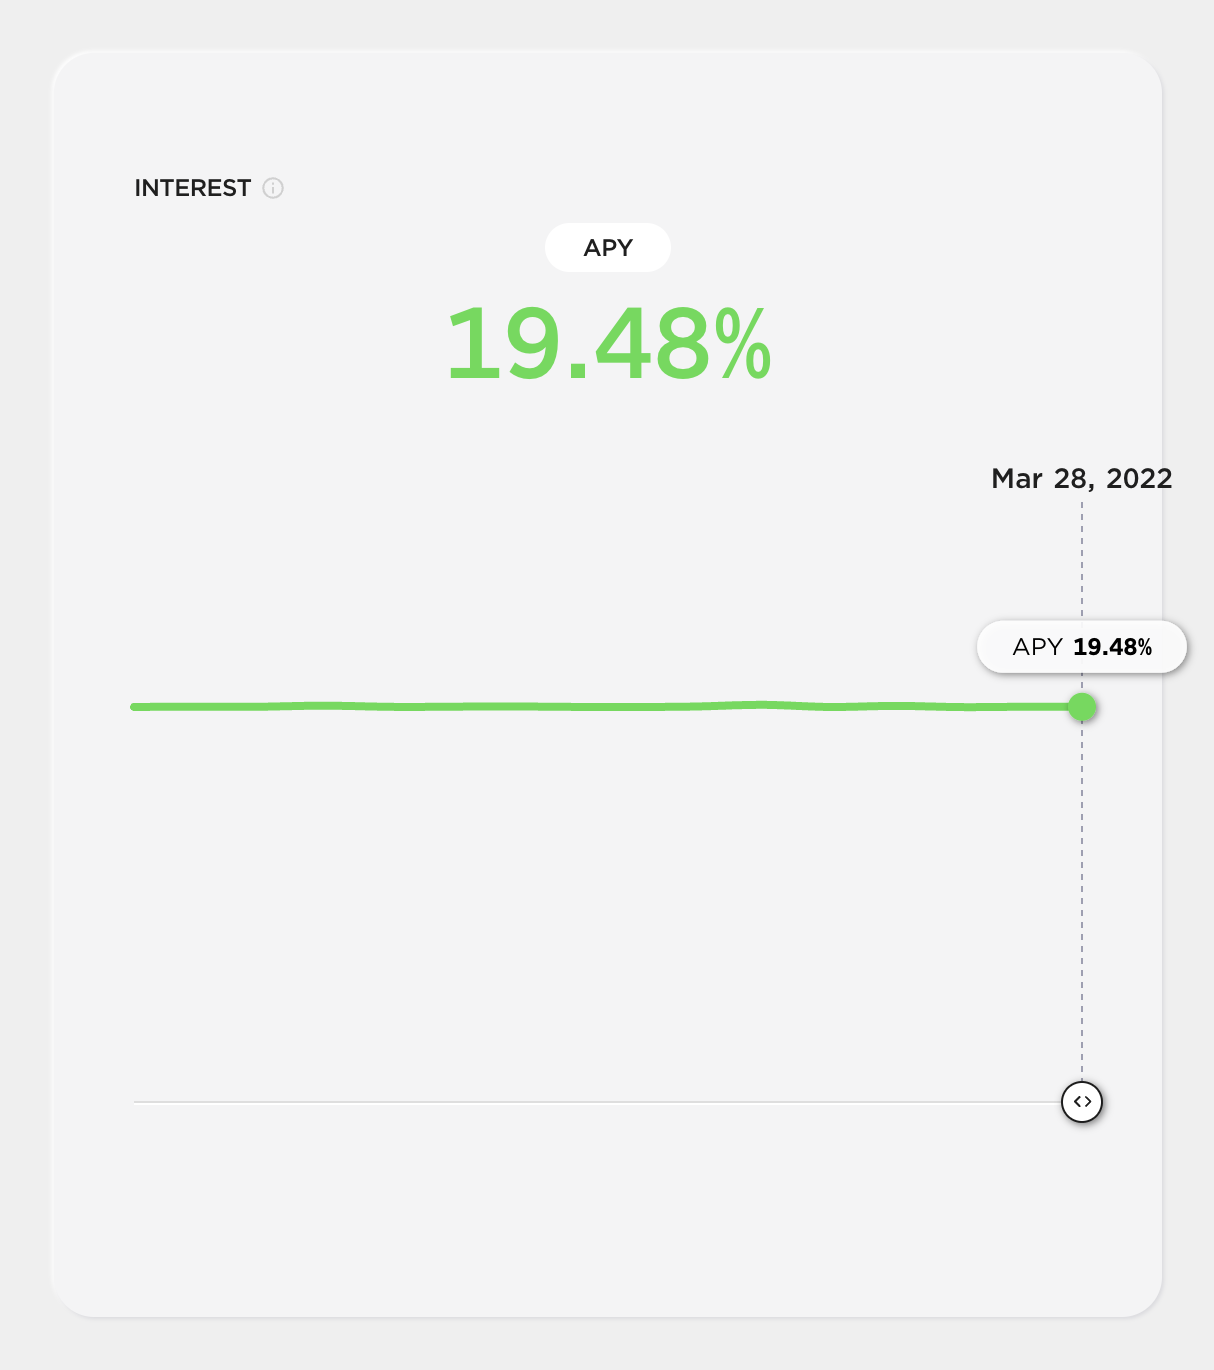Click the green APY chart line
1214x1370 pixels.
(x=600, y=707)
